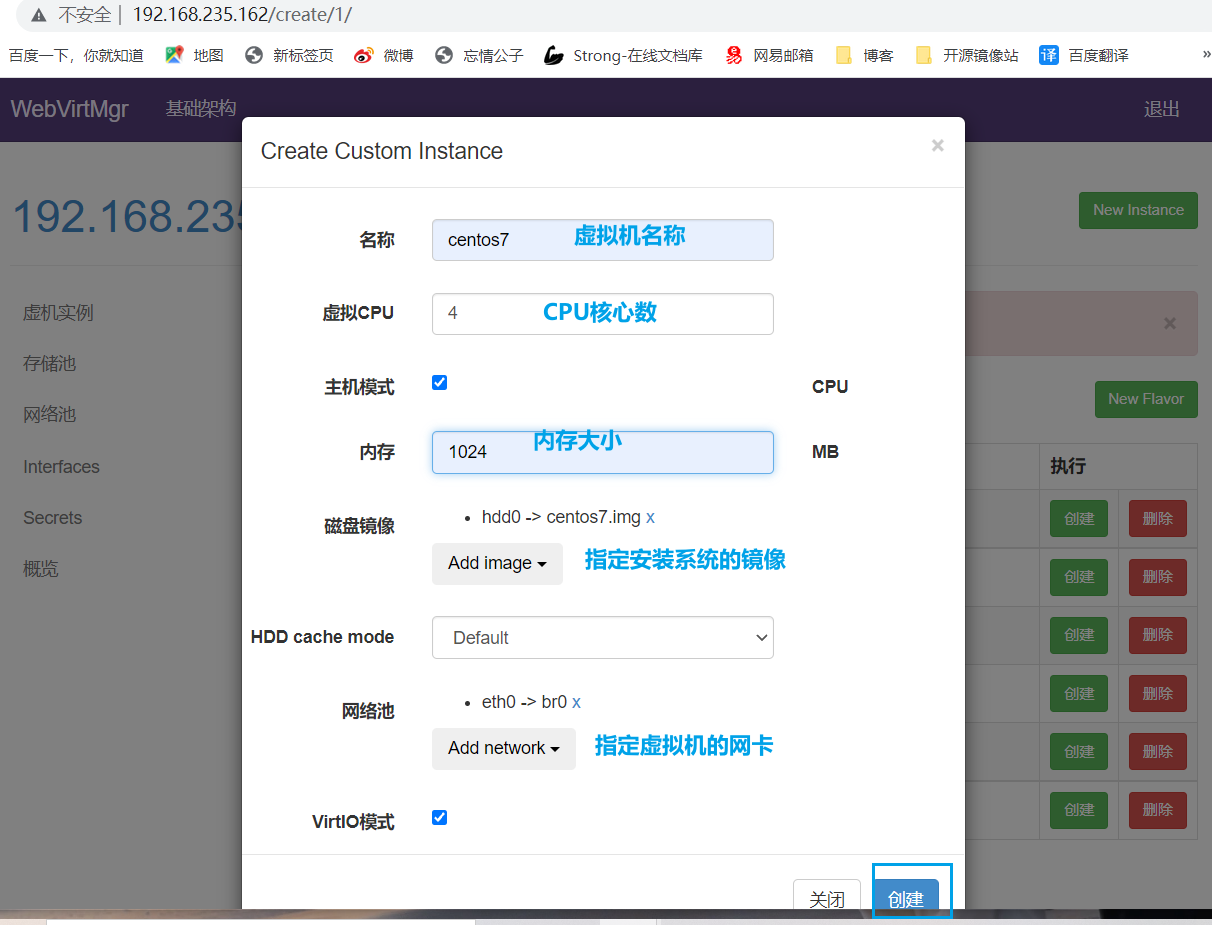Open the 百度一下，你就知道 bookmark
Screen dimensions: 1212x925
pos(77,55)
